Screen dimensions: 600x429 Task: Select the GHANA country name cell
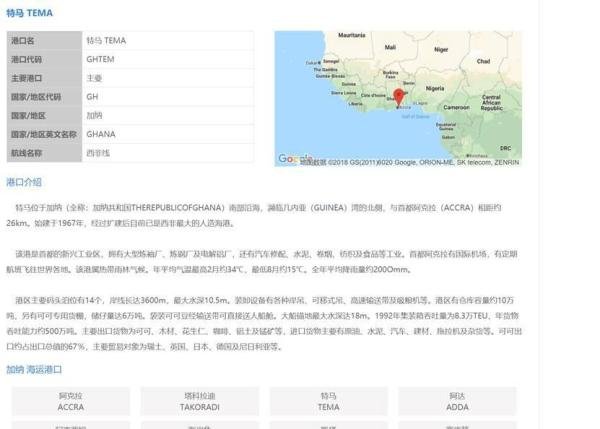point(101,134)
